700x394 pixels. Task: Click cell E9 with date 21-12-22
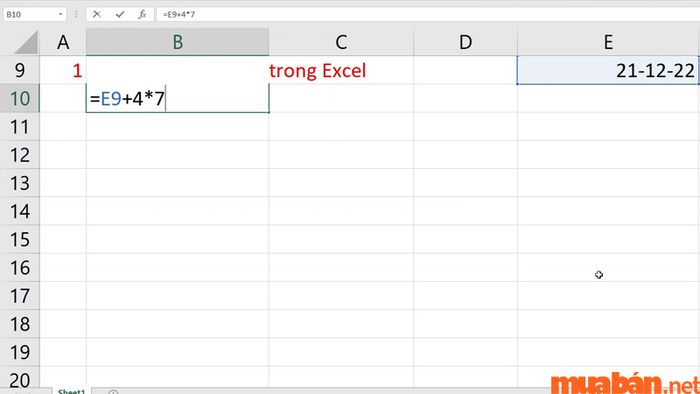[608, 70]
